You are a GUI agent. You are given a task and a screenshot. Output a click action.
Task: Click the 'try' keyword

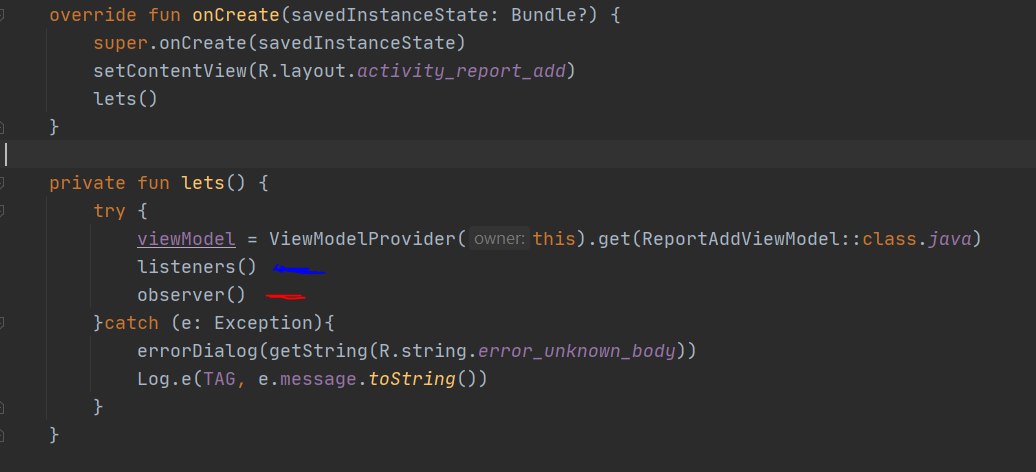[x=110, y=212]
